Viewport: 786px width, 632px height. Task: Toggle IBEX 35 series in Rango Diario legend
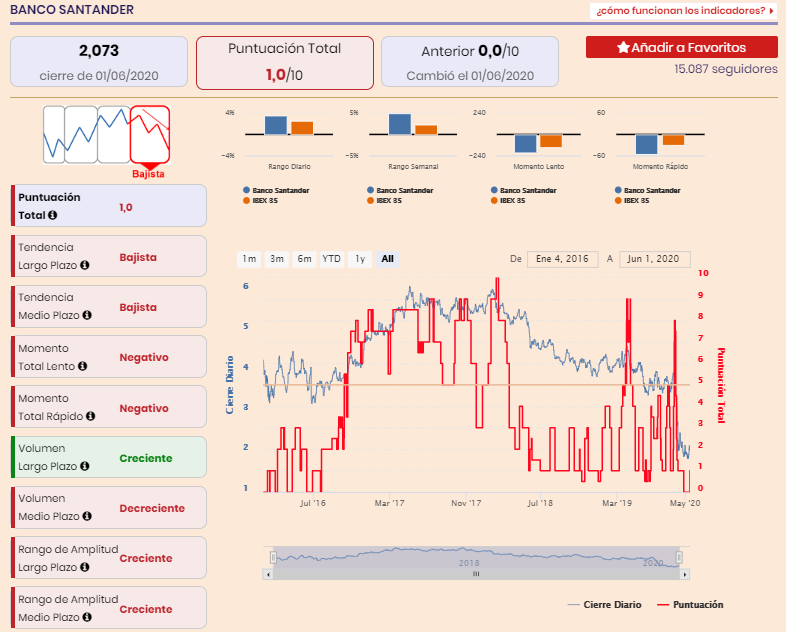260,200
